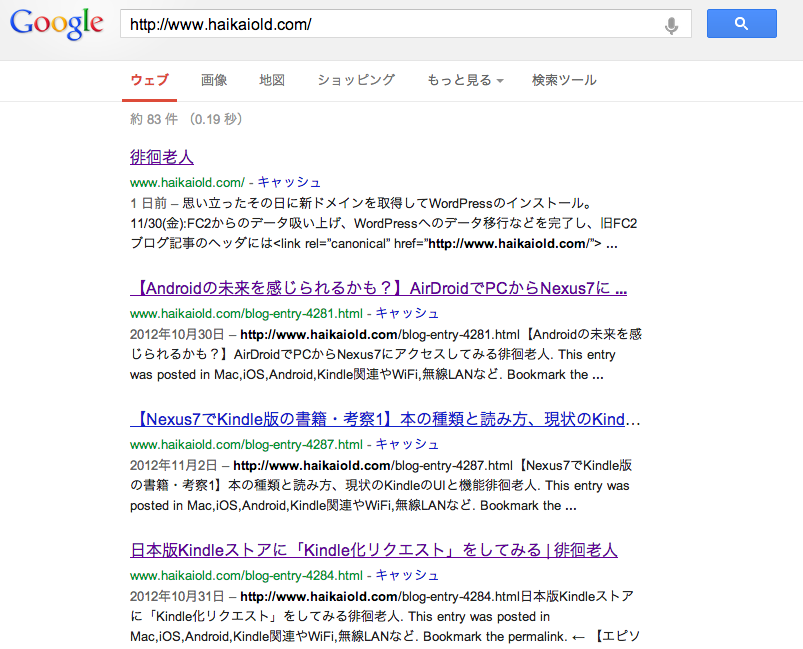Open the Nexus7でKindle版の書籍 result title
The height and width of the screenshot is (649, 803).
click(385, 420)
